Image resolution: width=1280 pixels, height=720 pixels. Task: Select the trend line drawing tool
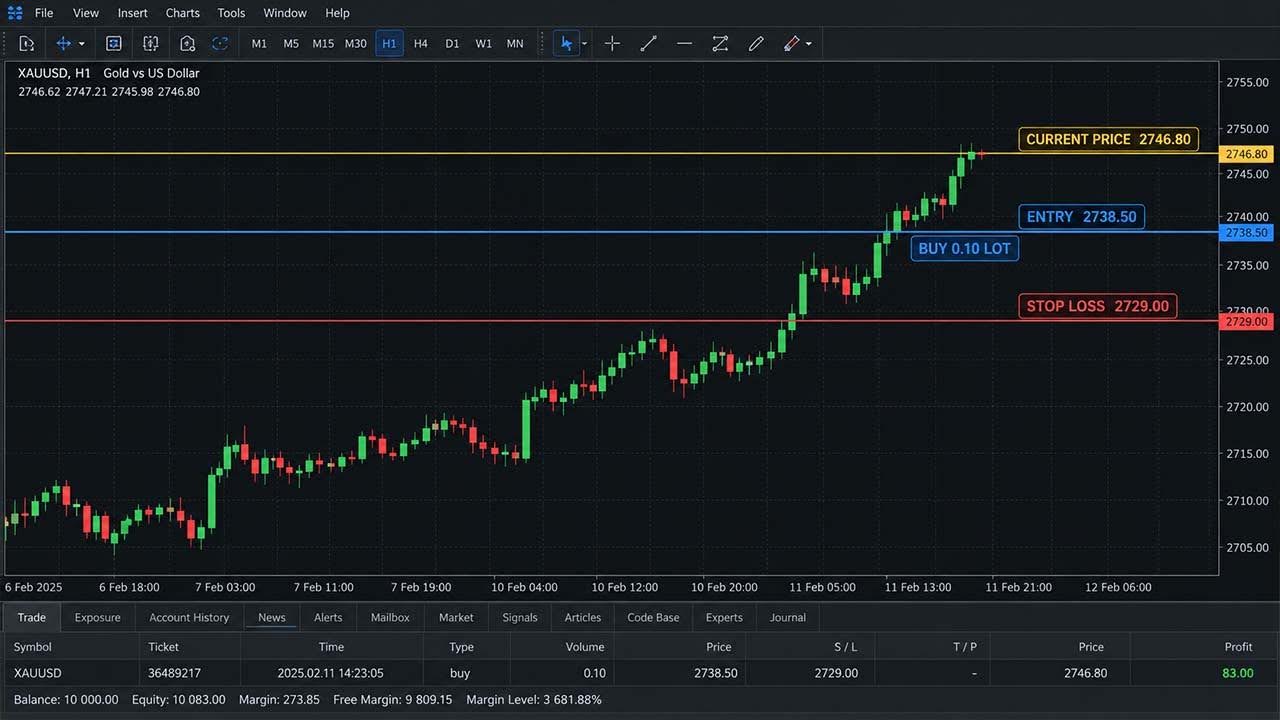[648, 43]
